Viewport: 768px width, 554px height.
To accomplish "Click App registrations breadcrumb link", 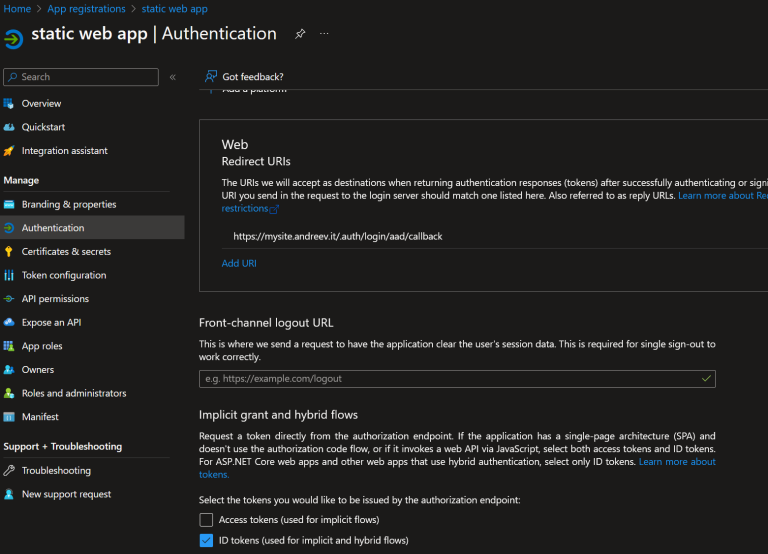I will click(x=86, y=9).
